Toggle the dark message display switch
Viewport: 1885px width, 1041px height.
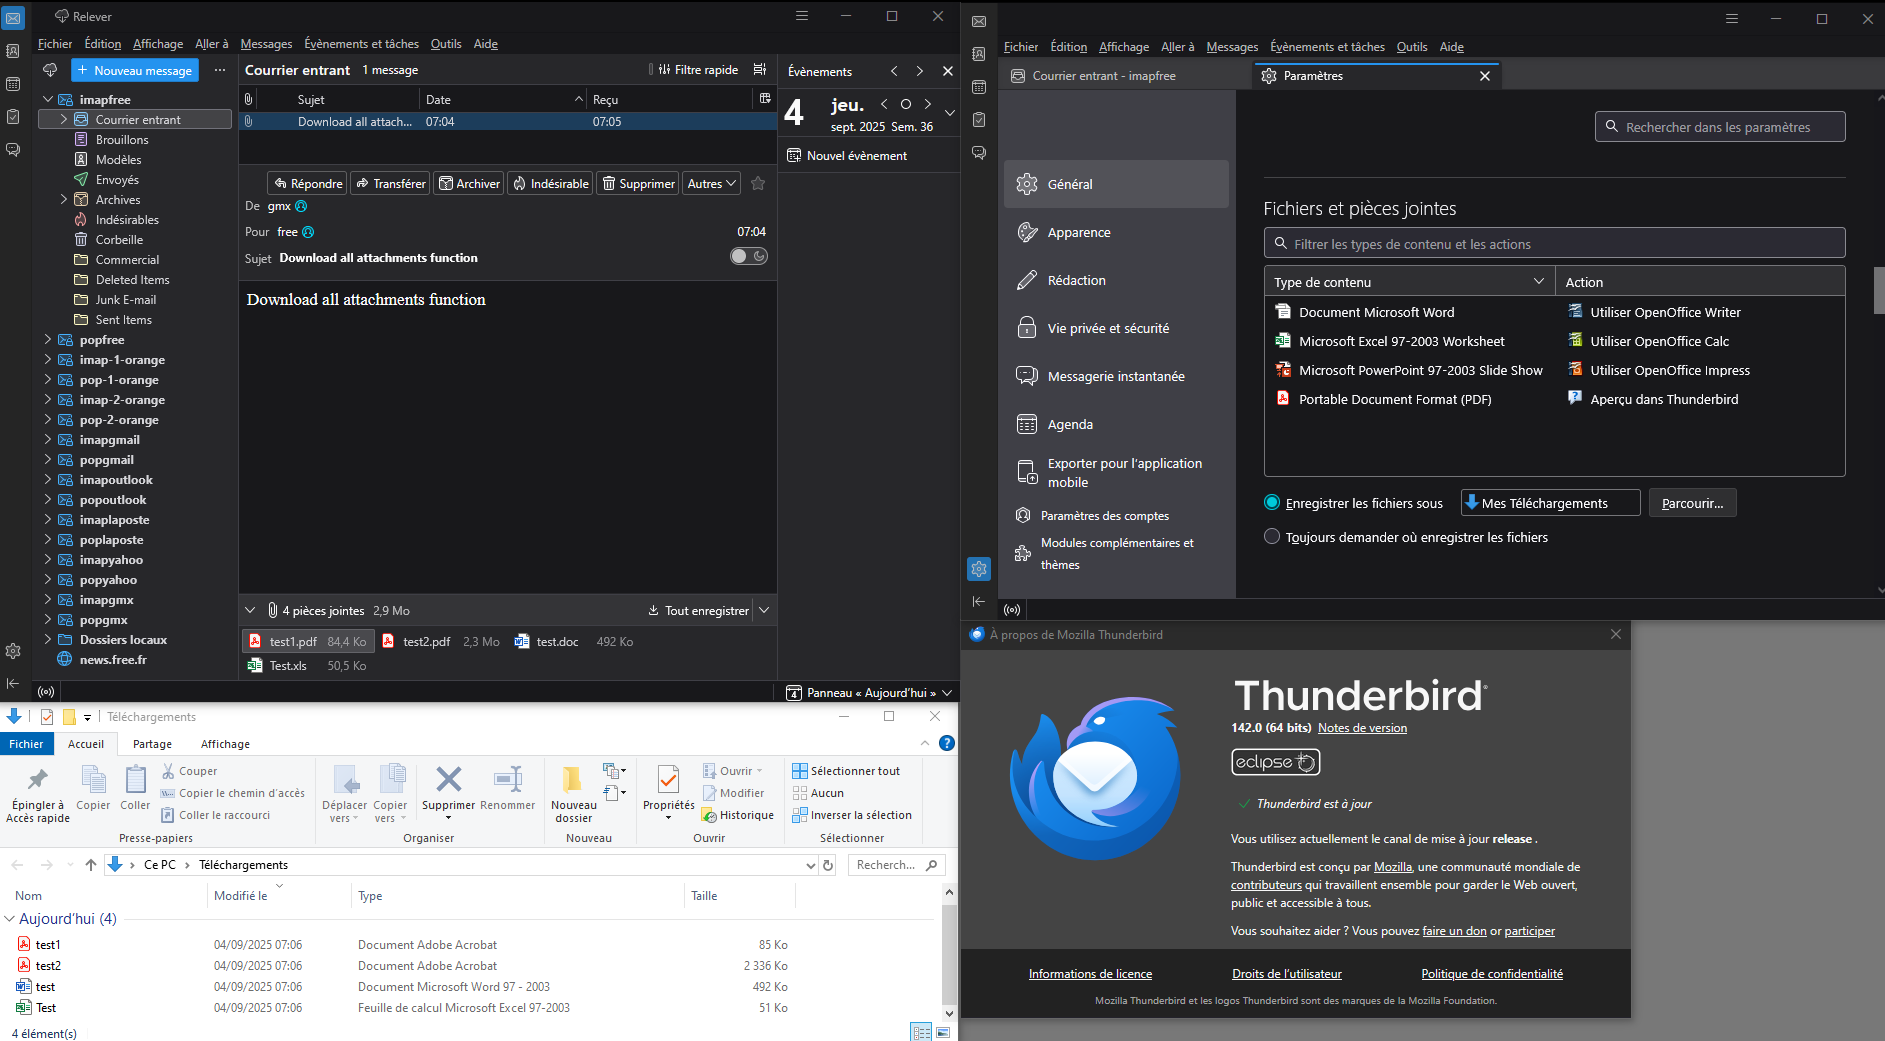click(748, 256)
